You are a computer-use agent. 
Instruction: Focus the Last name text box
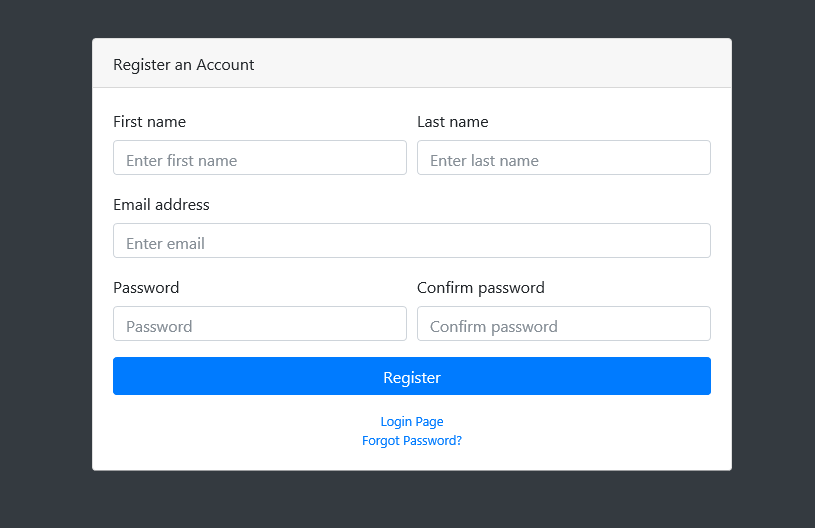(x=563, y=157)
